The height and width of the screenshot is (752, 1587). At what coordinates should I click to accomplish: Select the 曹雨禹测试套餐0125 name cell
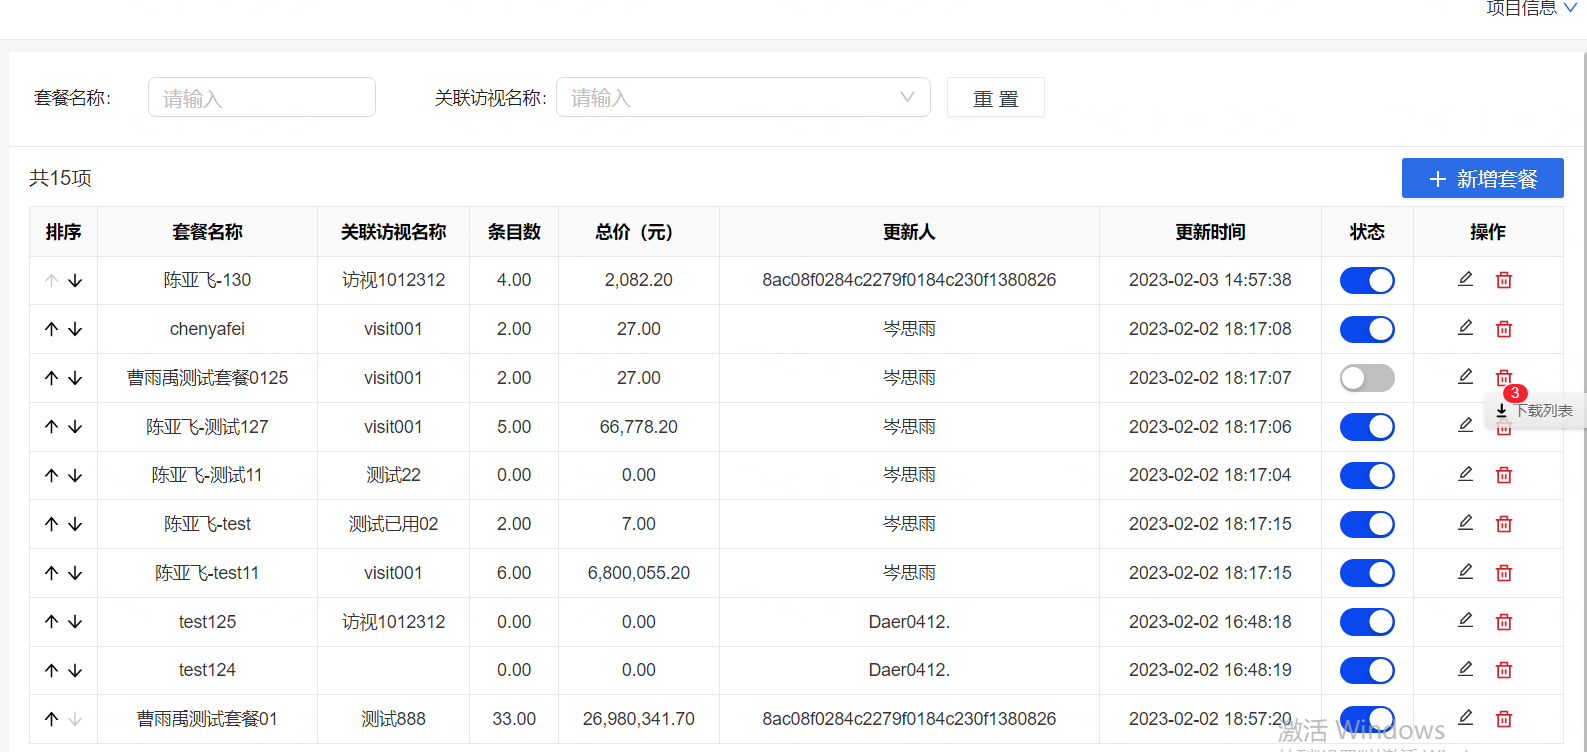(207, 378)
